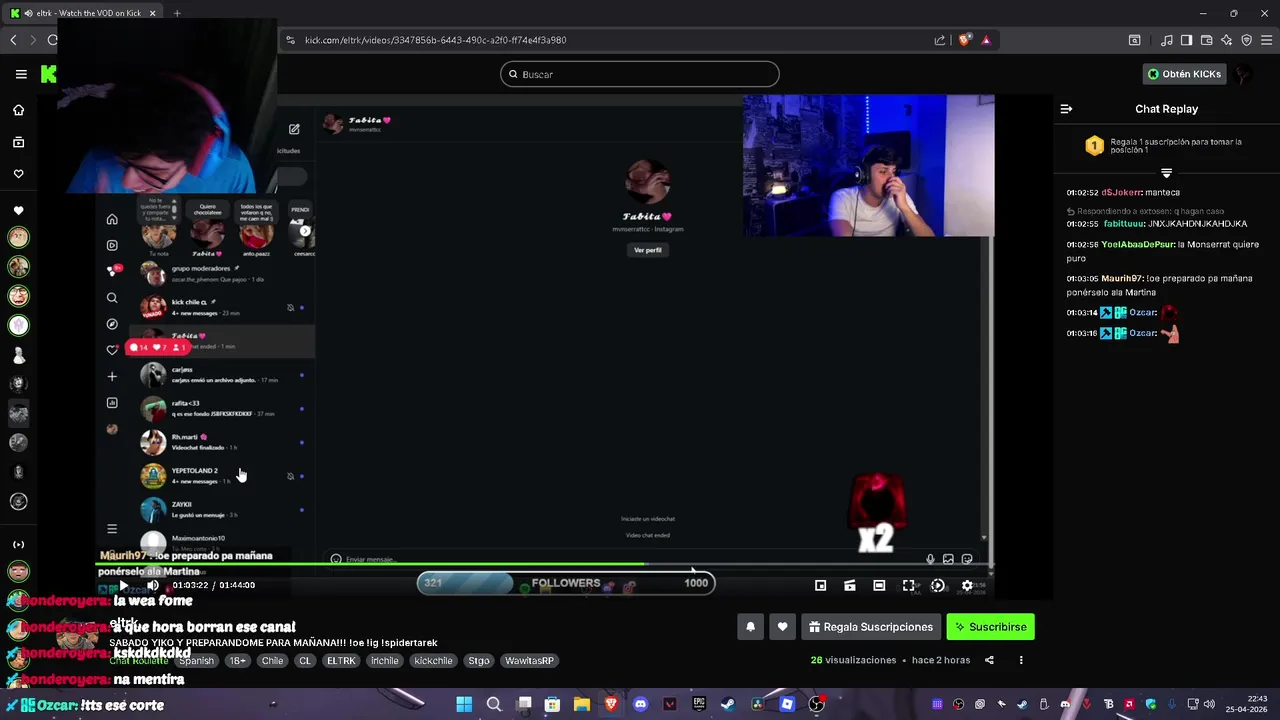Toggle follow heart button below video
1280x720 pixels.
point(782,627)
